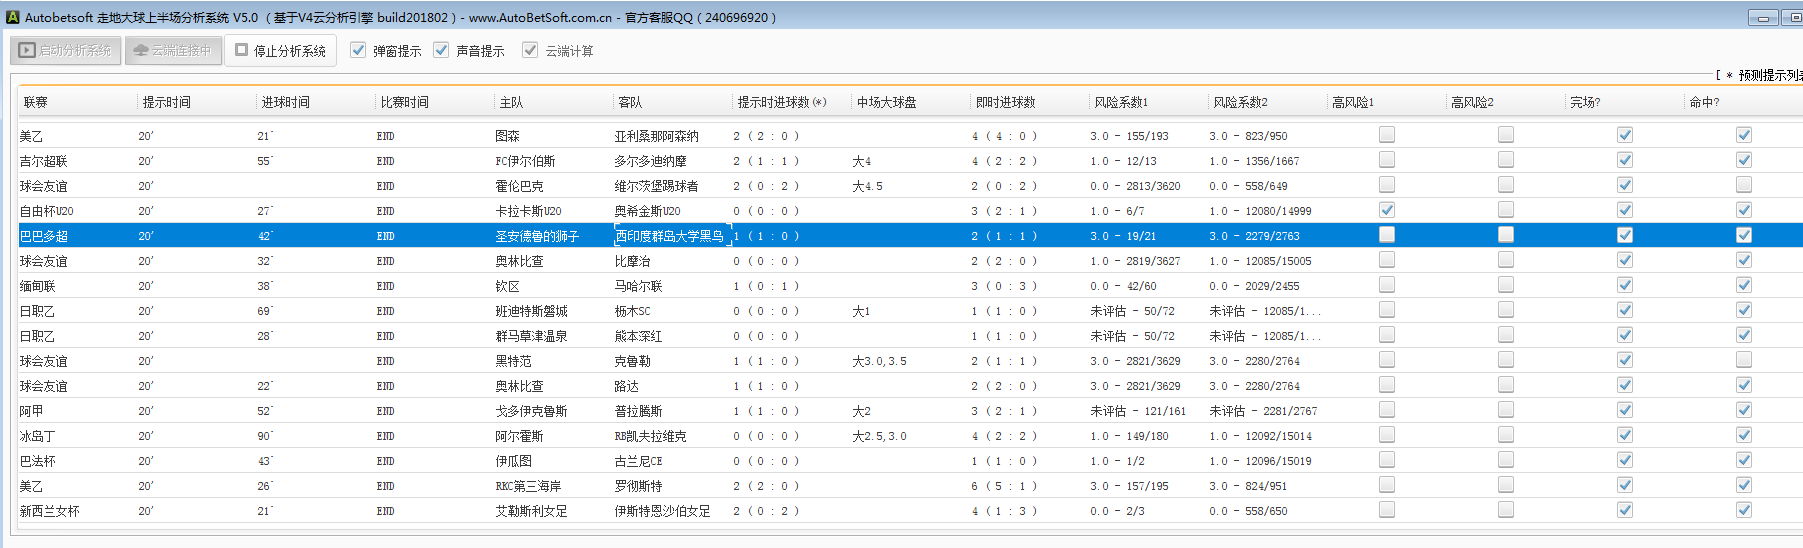
Task: Toggle the 云端计算 checkbox
Action: click(x=530, y=50)
